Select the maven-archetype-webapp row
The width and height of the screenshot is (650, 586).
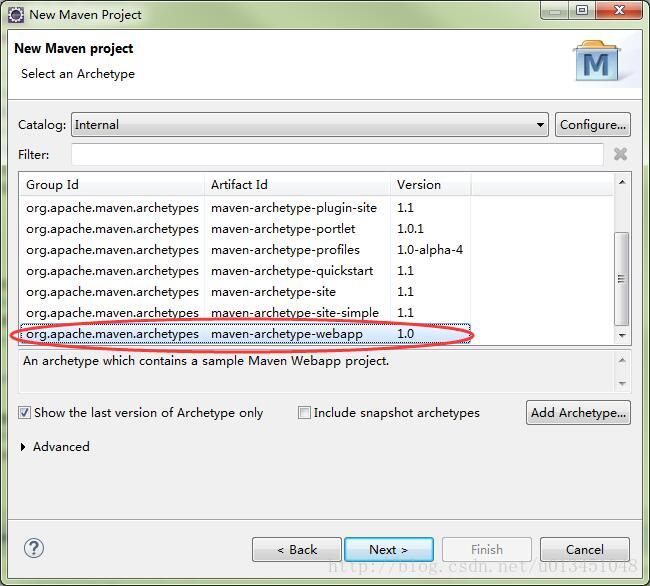pos(245,334)
